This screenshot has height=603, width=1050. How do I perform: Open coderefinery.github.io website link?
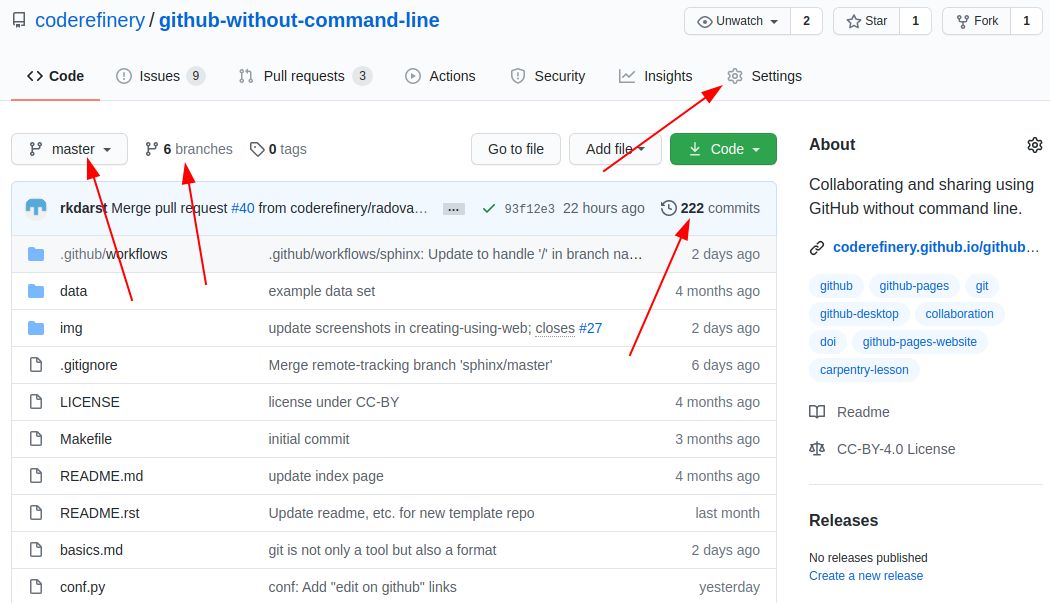(935, 247)
